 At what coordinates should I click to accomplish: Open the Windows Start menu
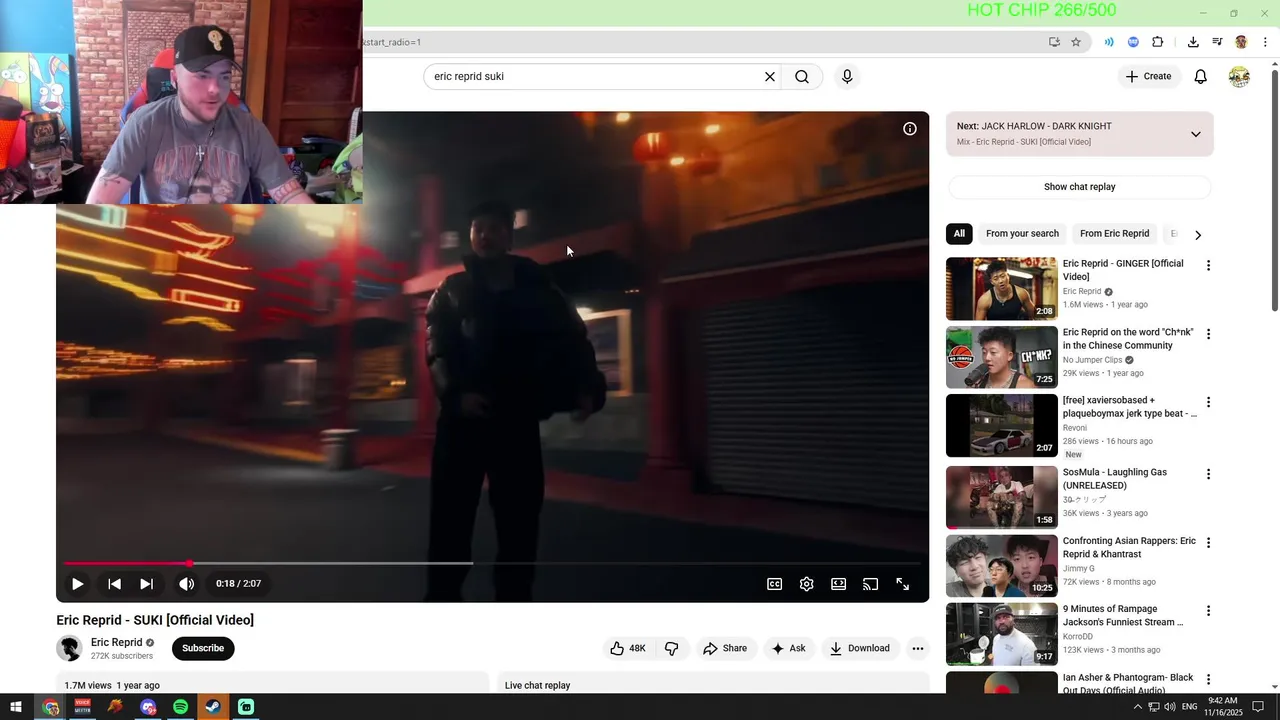coord(16,707)
